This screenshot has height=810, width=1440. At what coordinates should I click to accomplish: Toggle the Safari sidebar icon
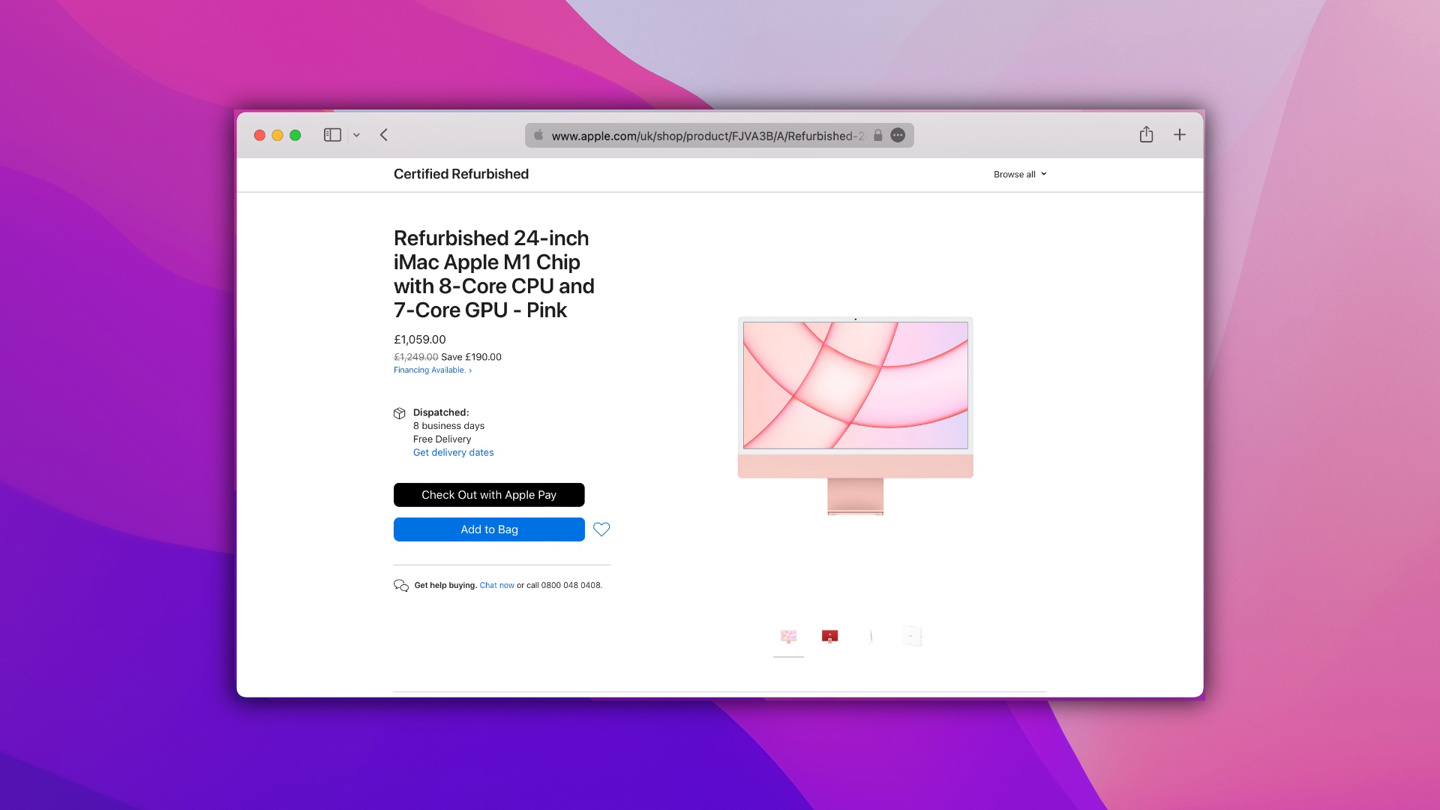pyautogui.click(x=332, y=135)
